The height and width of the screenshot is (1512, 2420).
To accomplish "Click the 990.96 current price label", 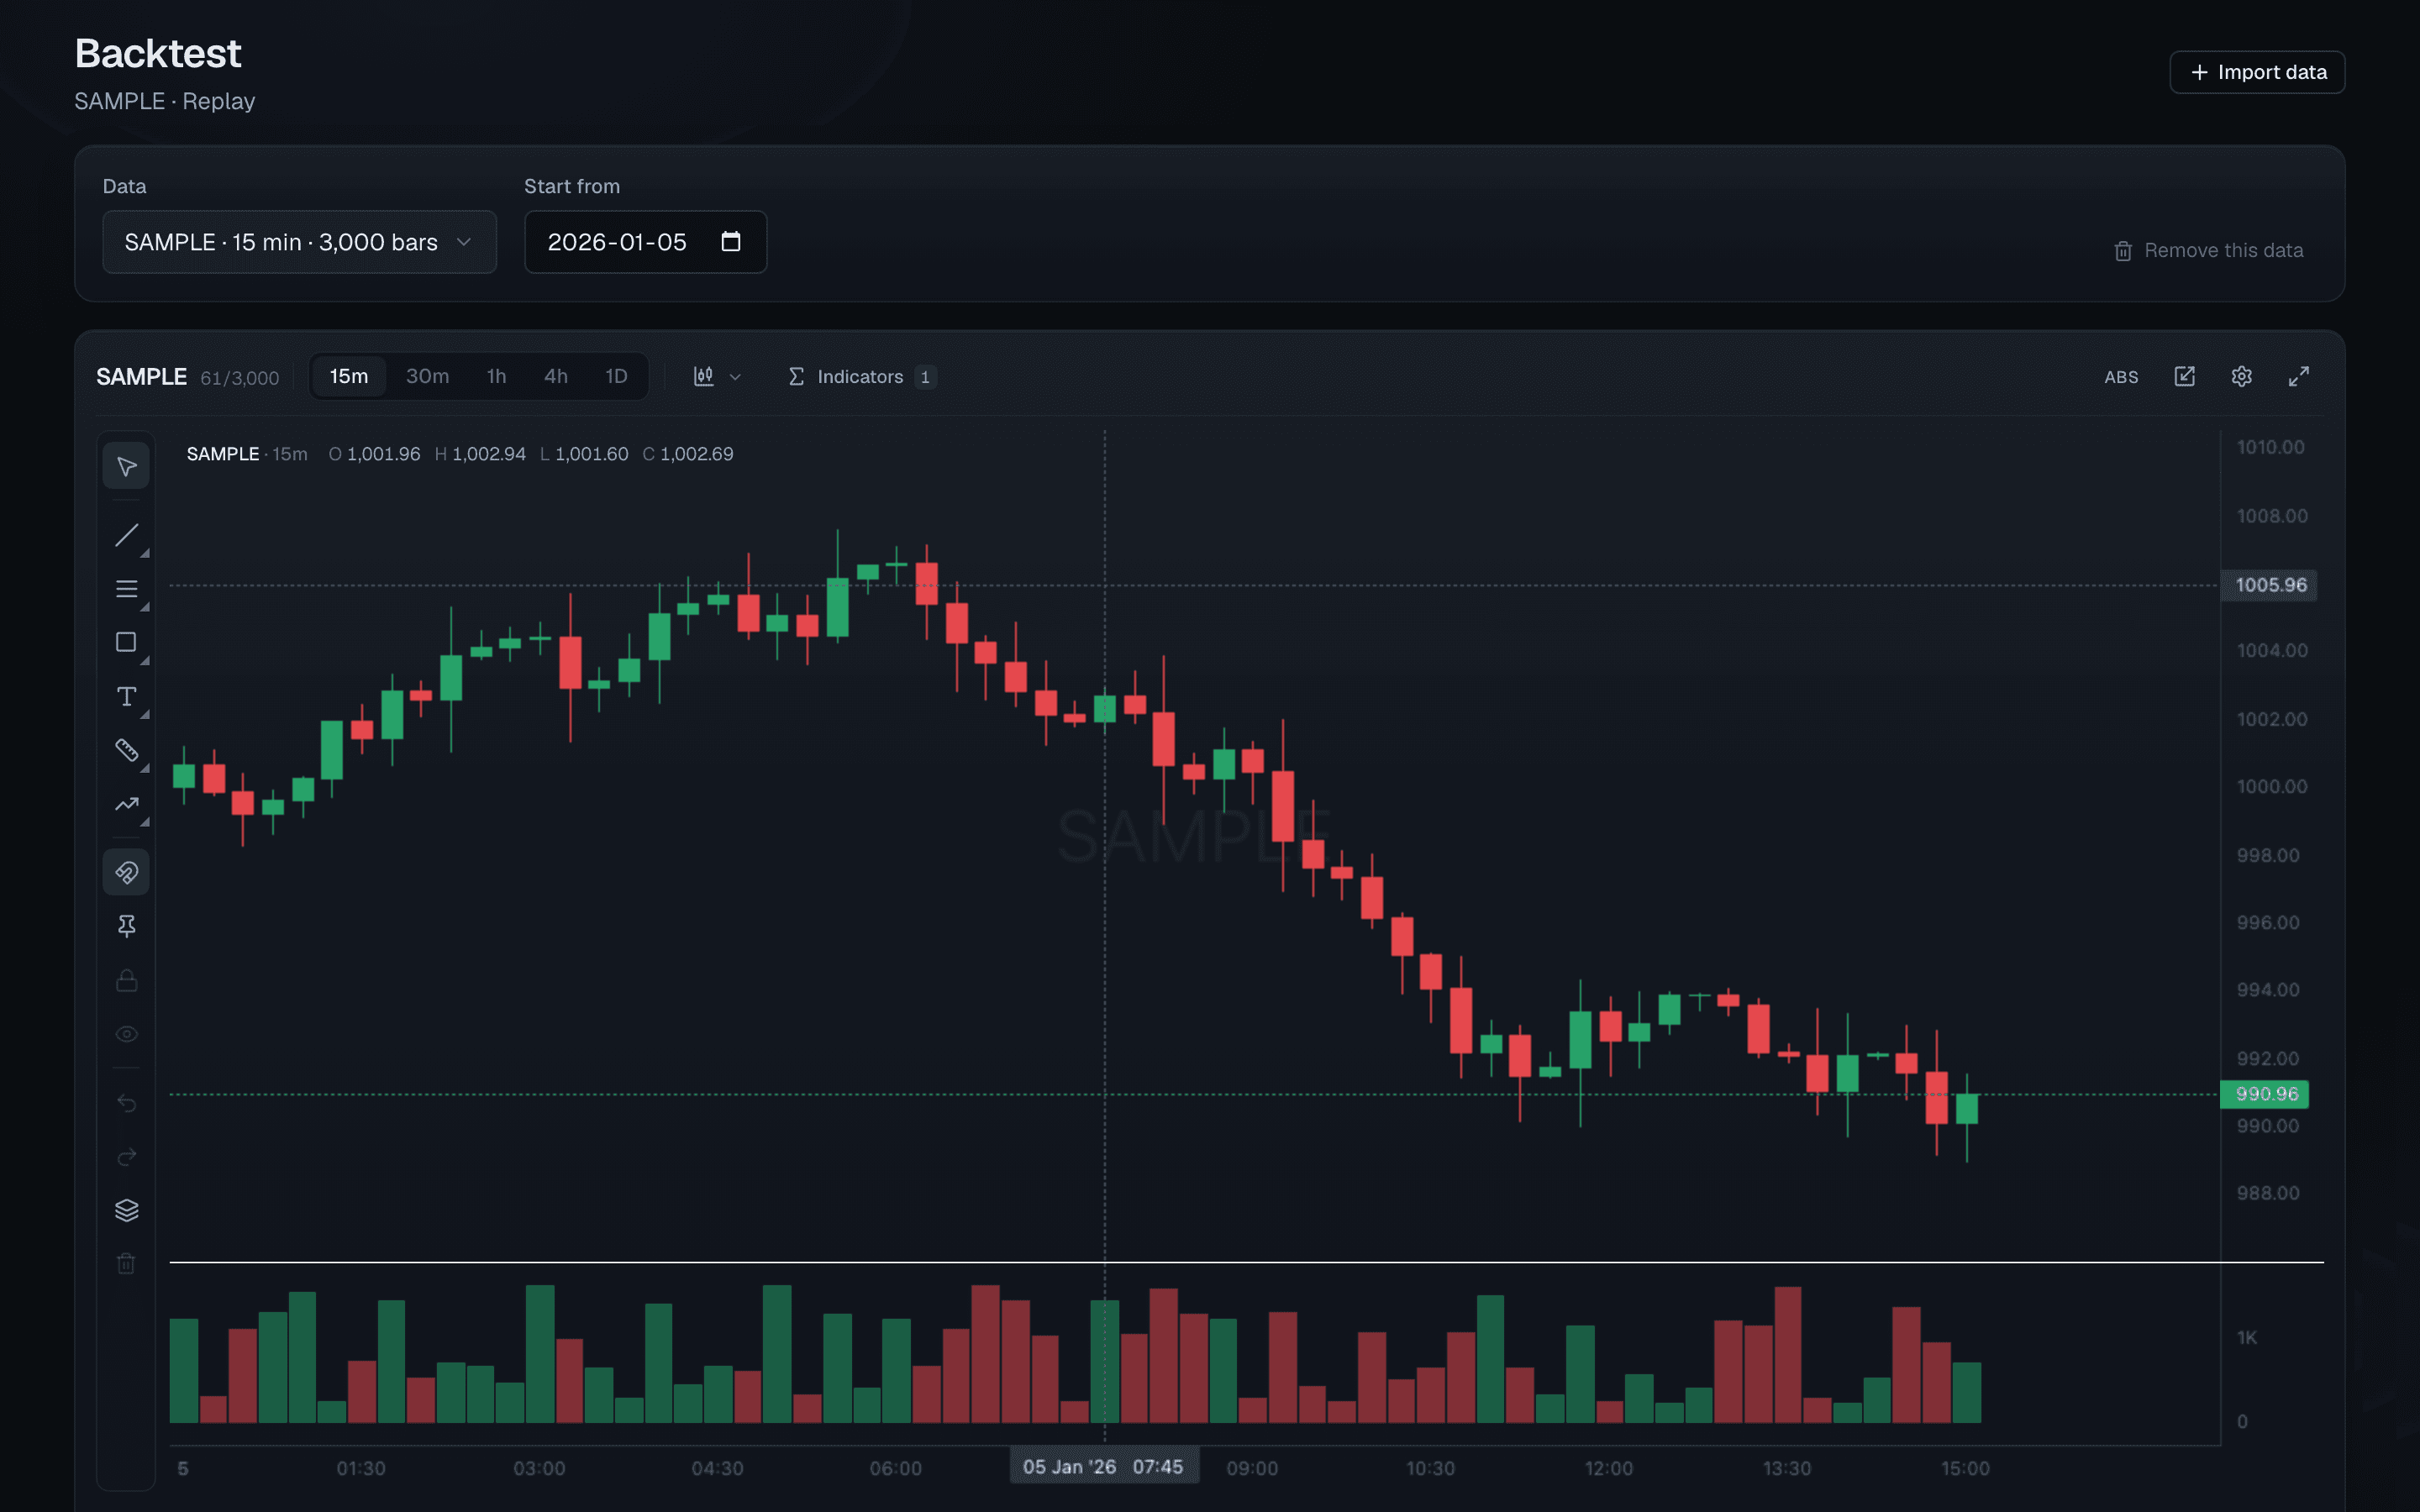I will tap(2265, 1094).
